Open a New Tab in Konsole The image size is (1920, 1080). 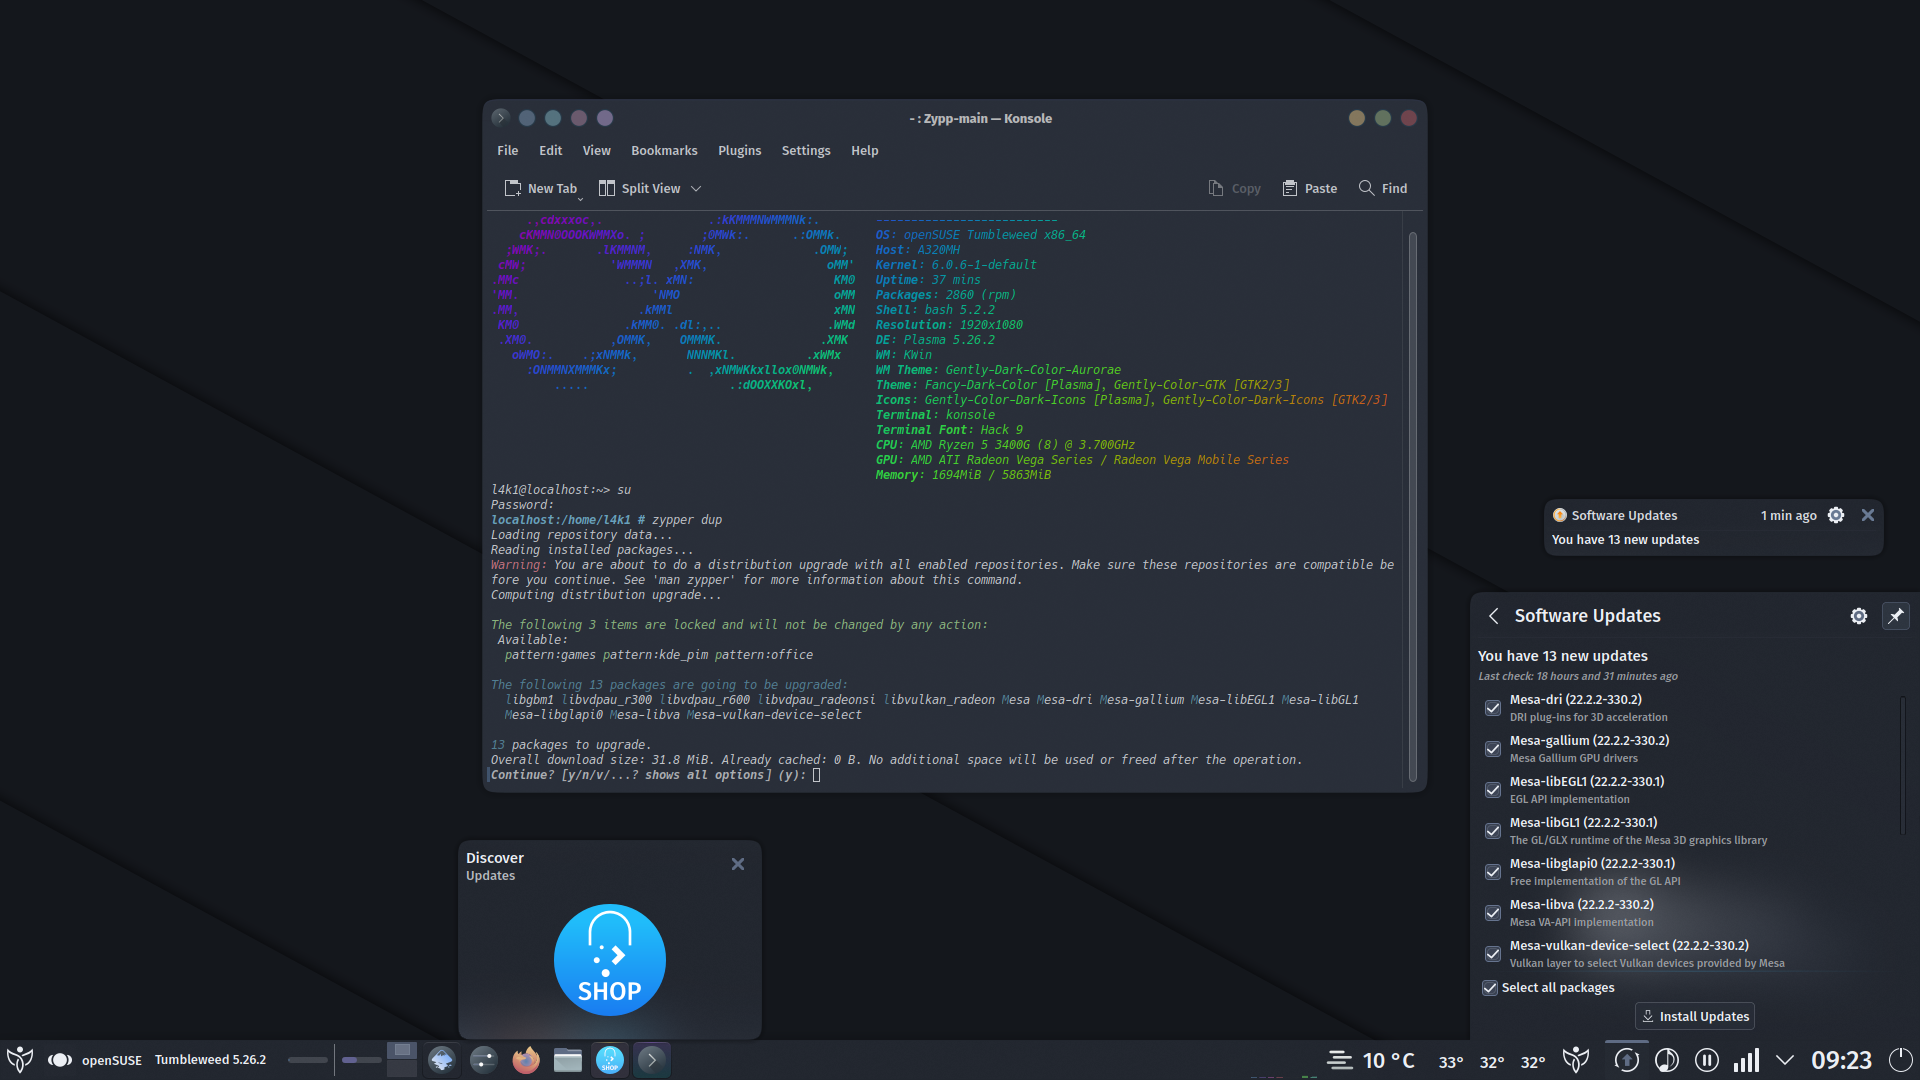point(540,188)
